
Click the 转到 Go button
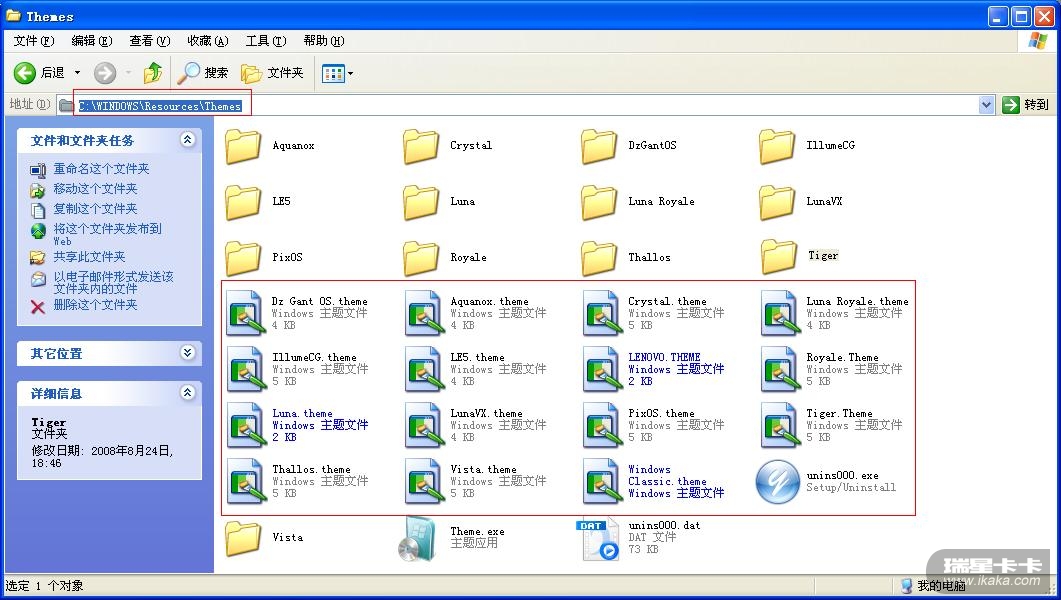(x=1026, y=105)
